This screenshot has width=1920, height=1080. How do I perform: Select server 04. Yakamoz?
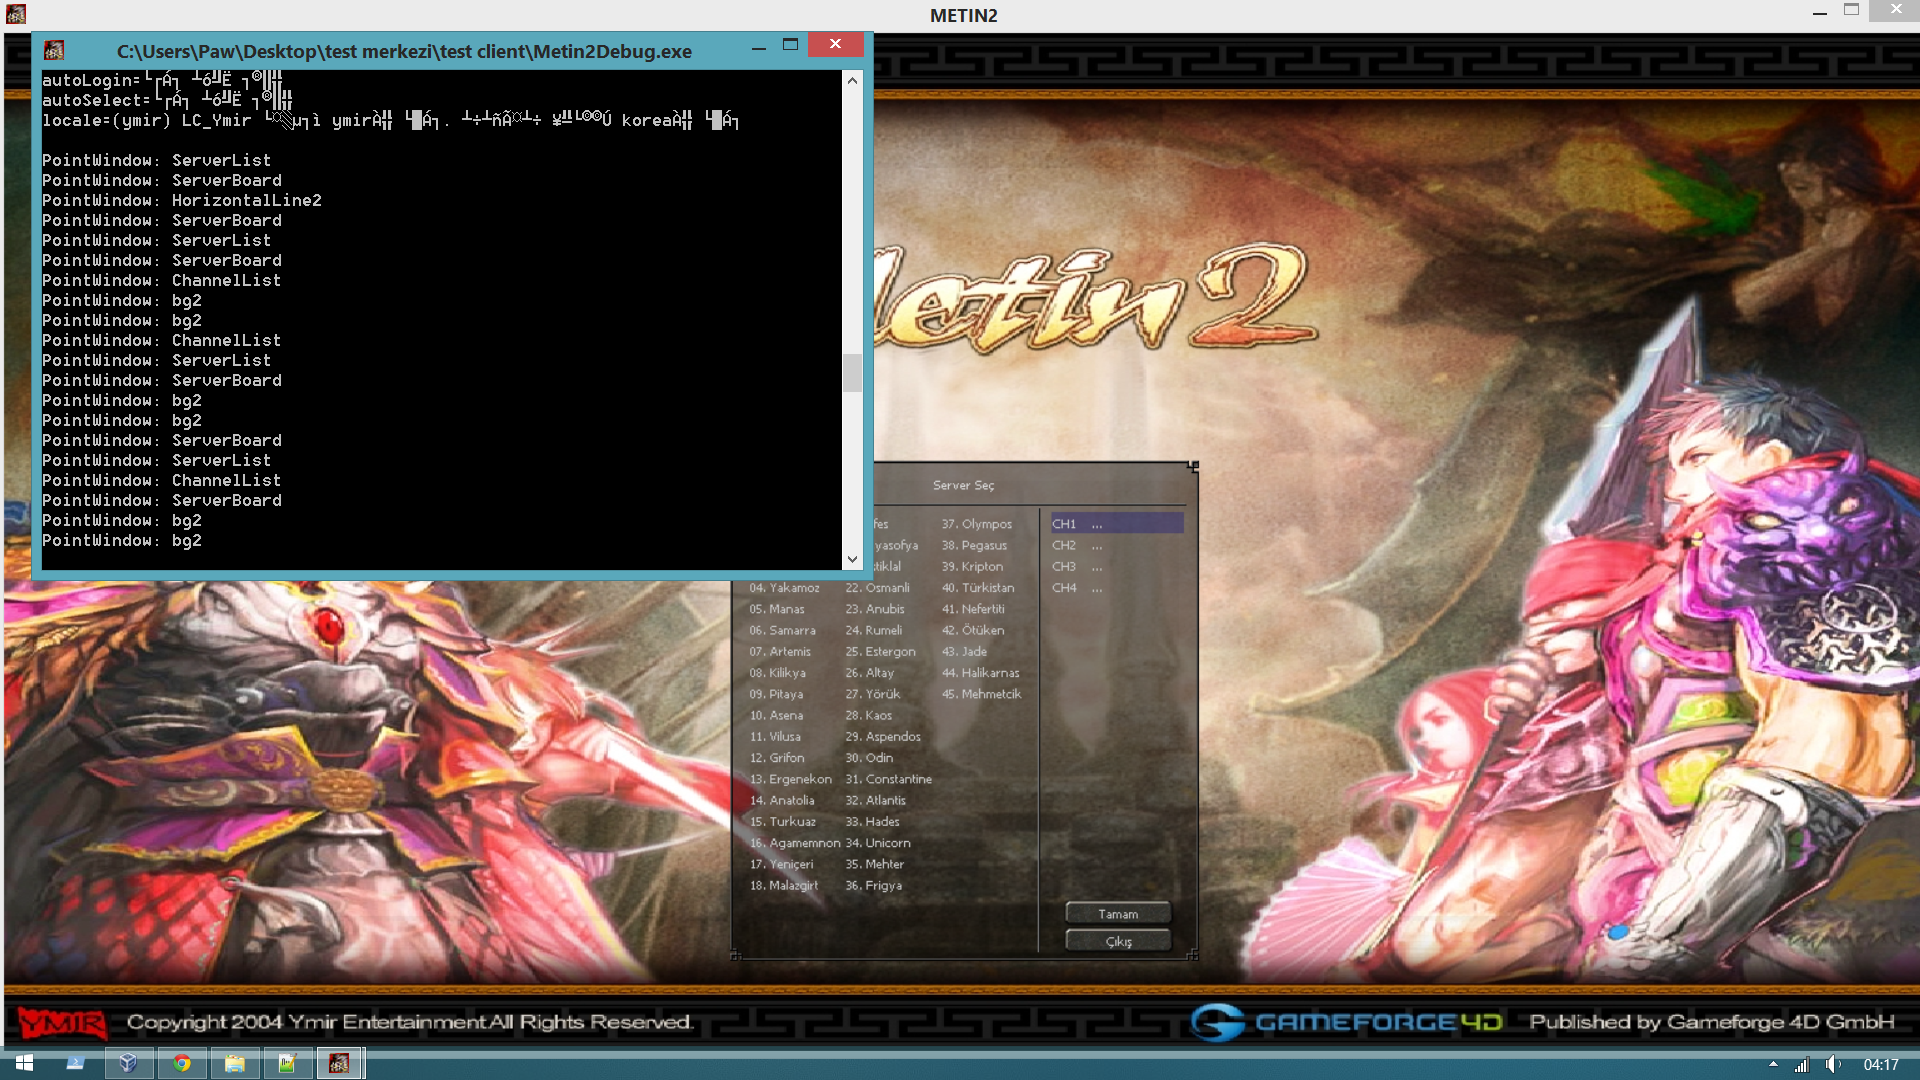(785, 587)
